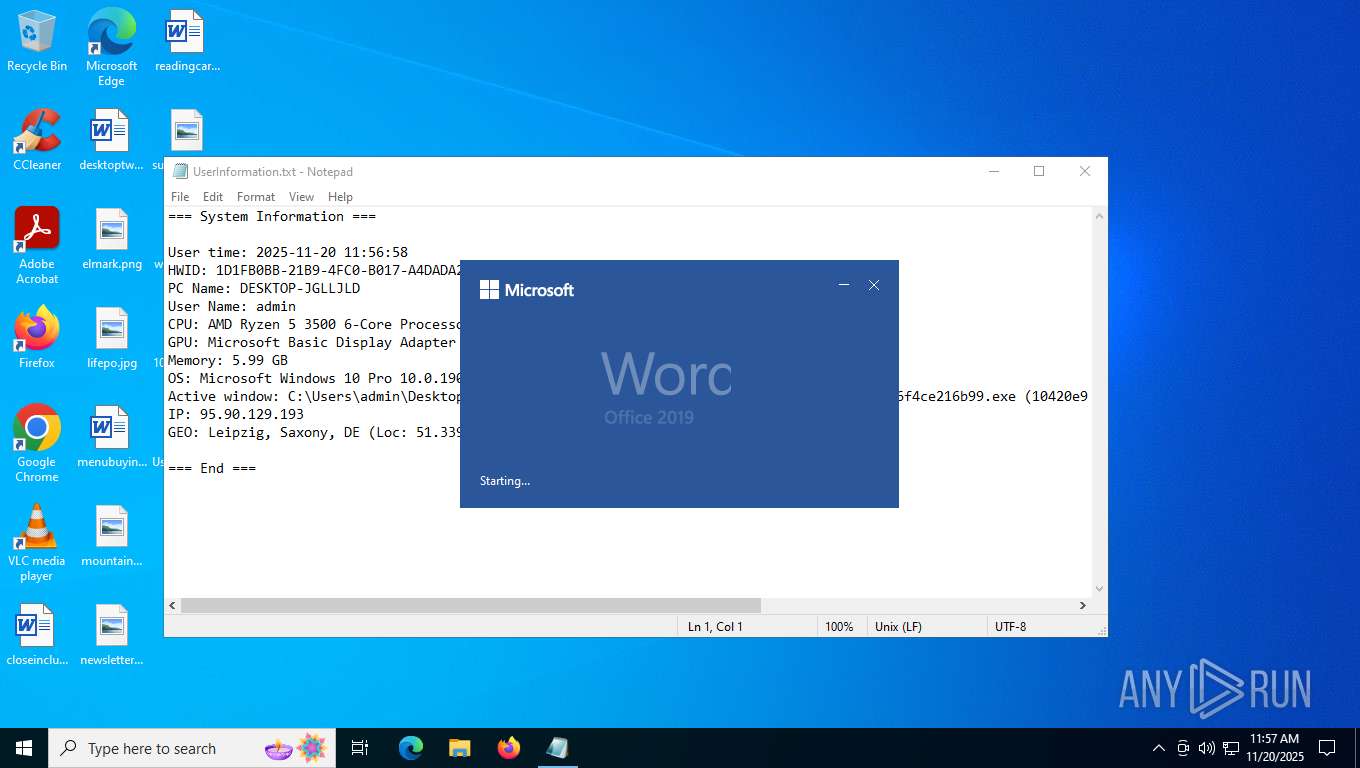
Task: Click the Notepad horizontal scrollbar left arrow
Action: pos(172,606)
